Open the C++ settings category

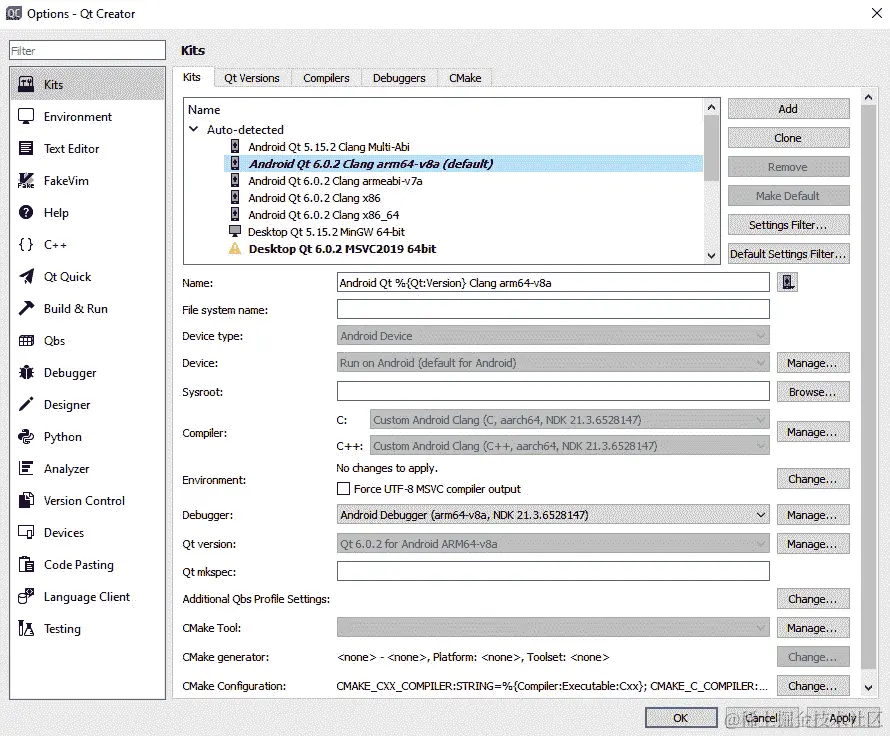tap(87, 245)
